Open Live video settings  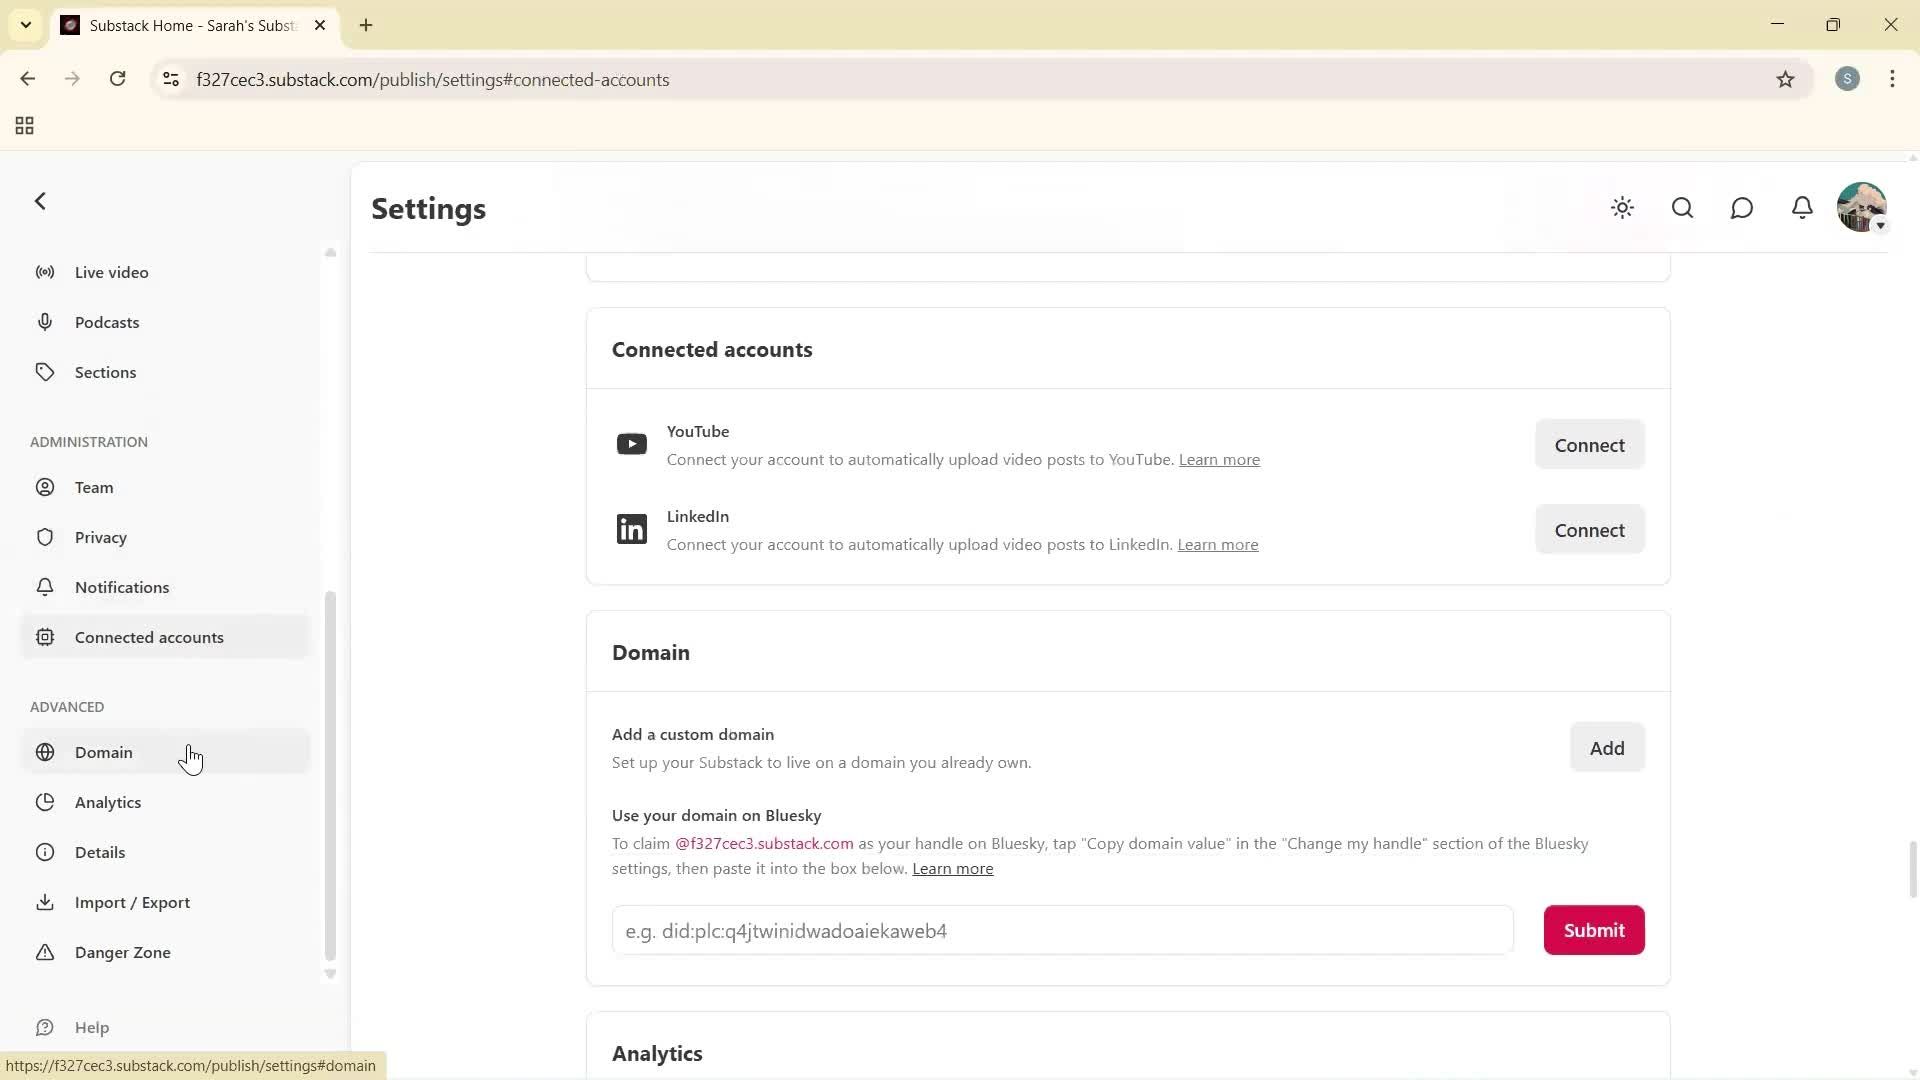[111, 271]
